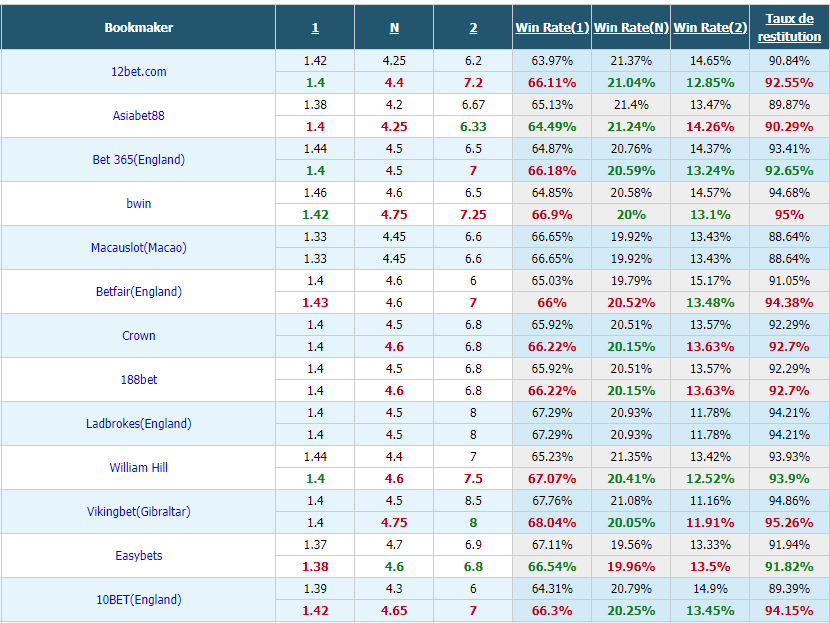Click the Vikingbet(Gibraltar) link
This screenshot has height=623, width=830.
[x=139, y=511]
